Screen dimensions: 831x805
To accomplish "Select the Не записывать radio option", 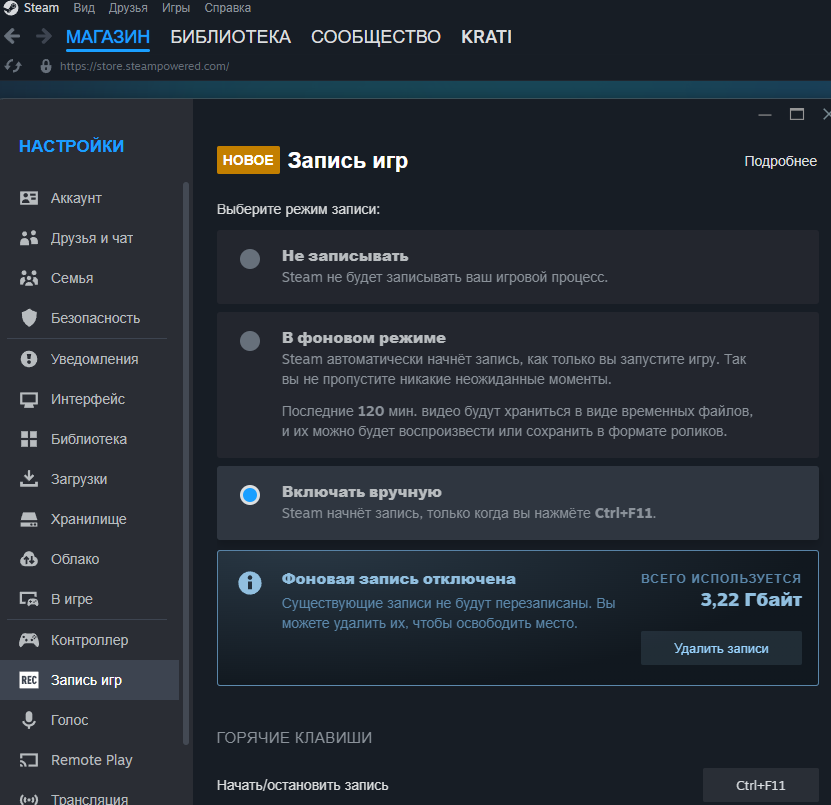I will coord(250,259).
